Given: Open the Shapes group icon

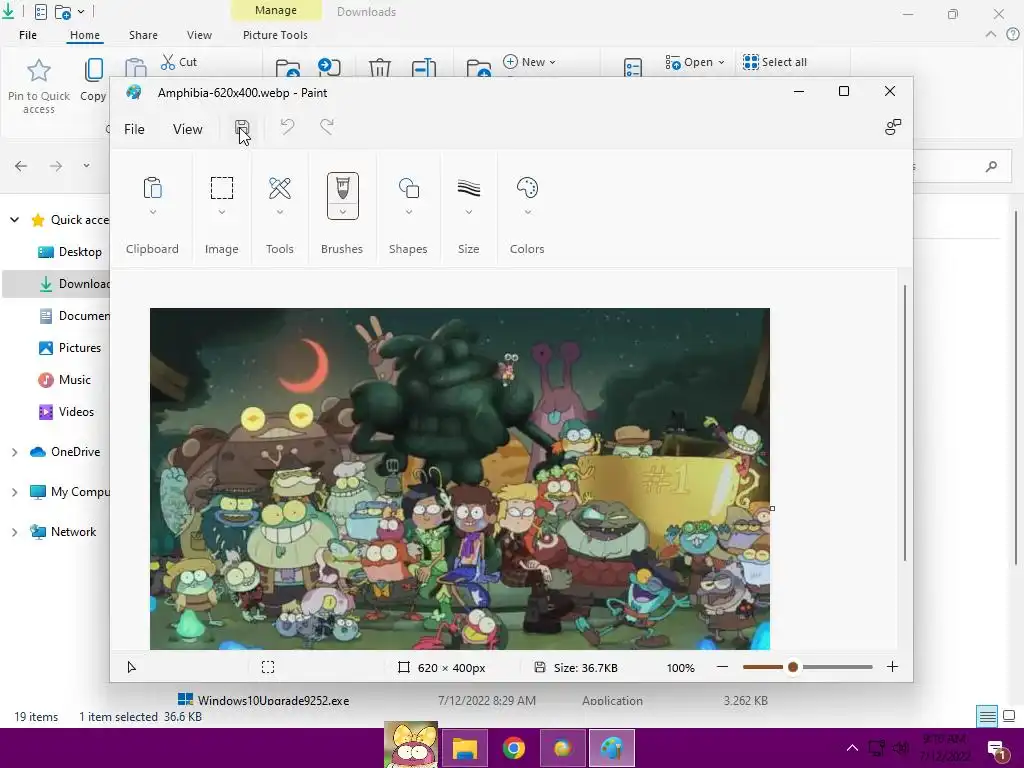Looking at the screenshot, I should pyautogui.click(x=408, y=188).
